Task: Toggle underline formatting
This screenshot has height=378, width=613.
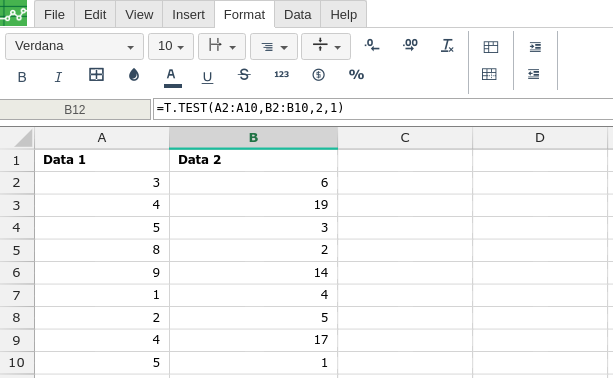Action: pos(207,76)
